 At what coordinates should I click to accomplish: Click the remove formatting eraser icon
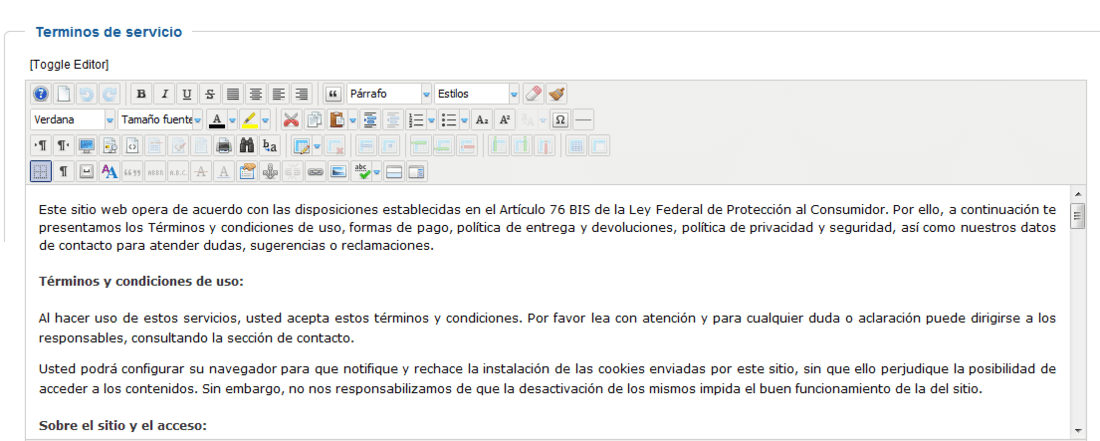[x=534, y=93]
